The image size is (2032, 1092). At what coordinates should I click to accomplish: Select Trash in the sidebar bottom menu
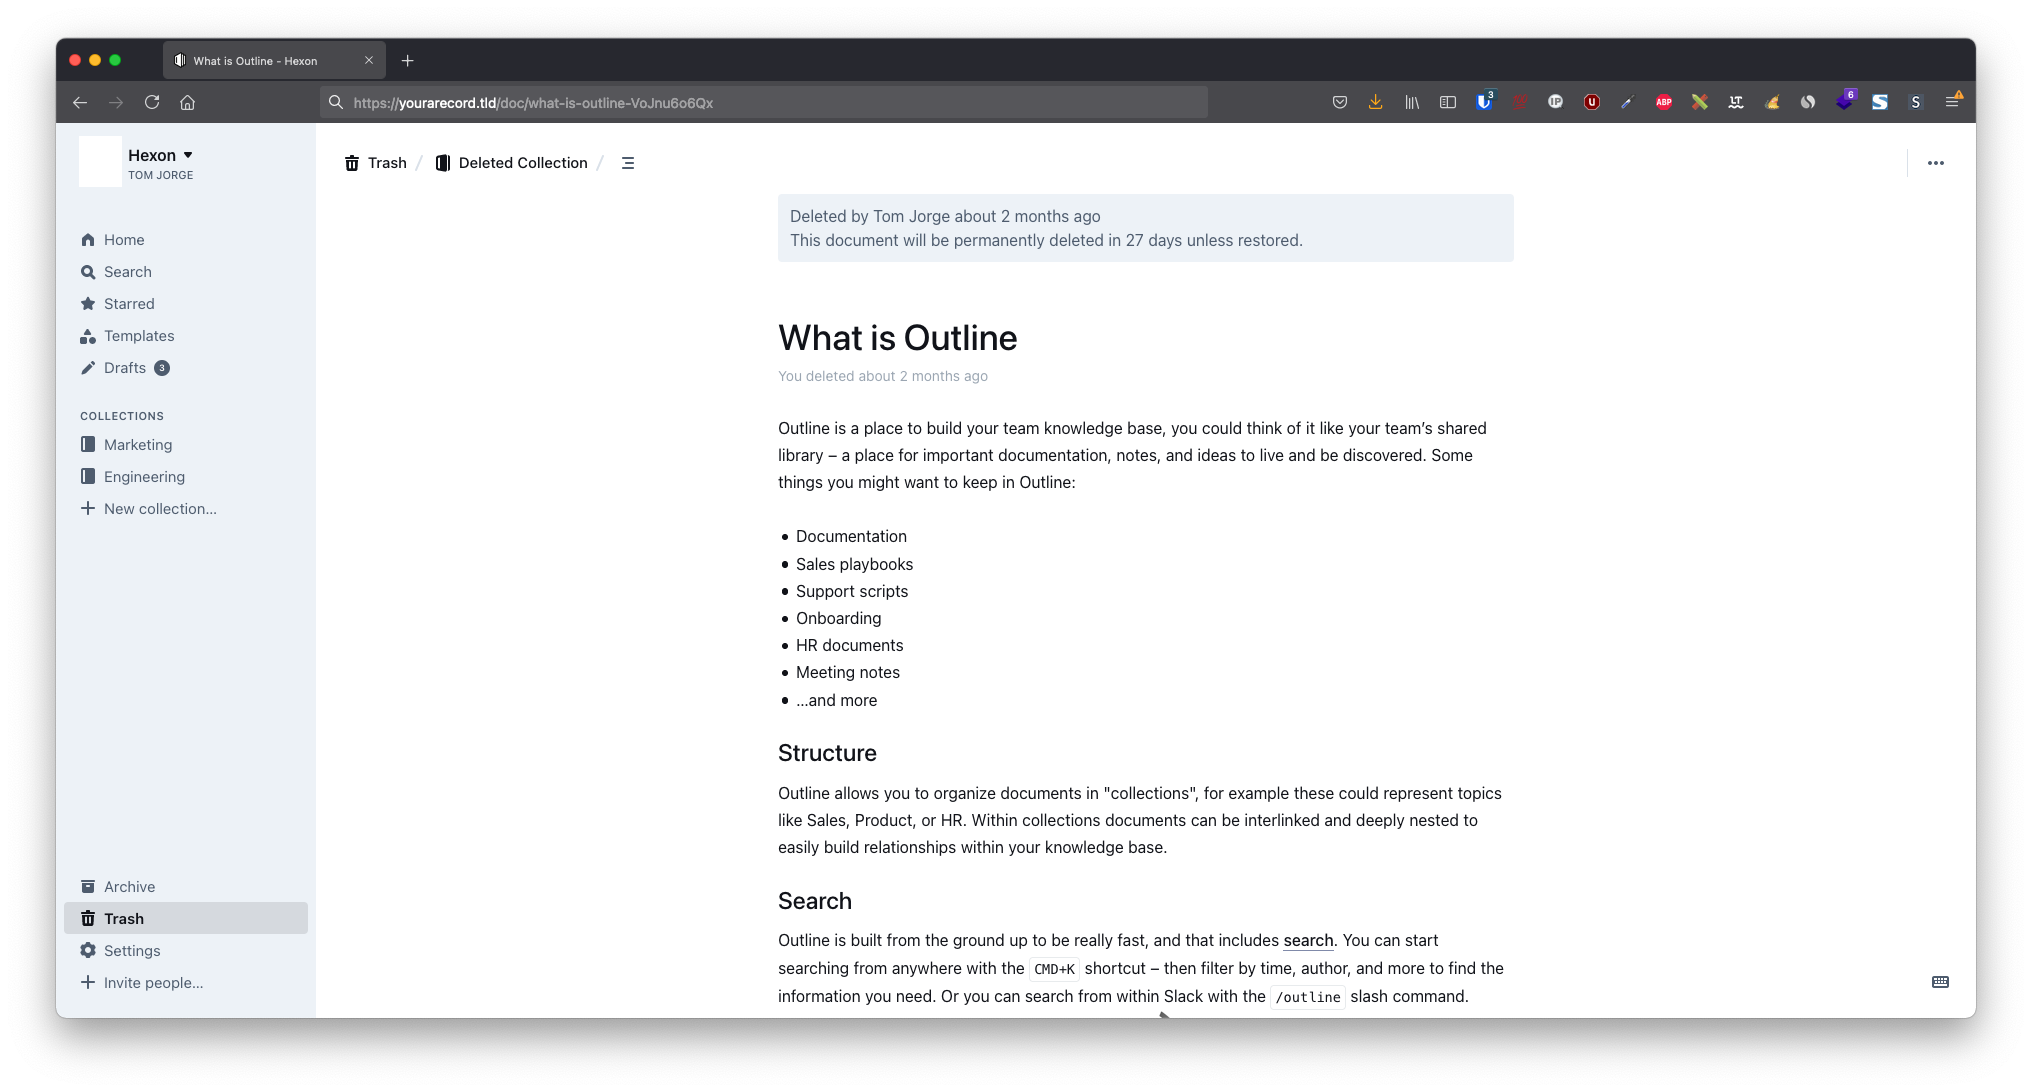(x=186, y=919)
